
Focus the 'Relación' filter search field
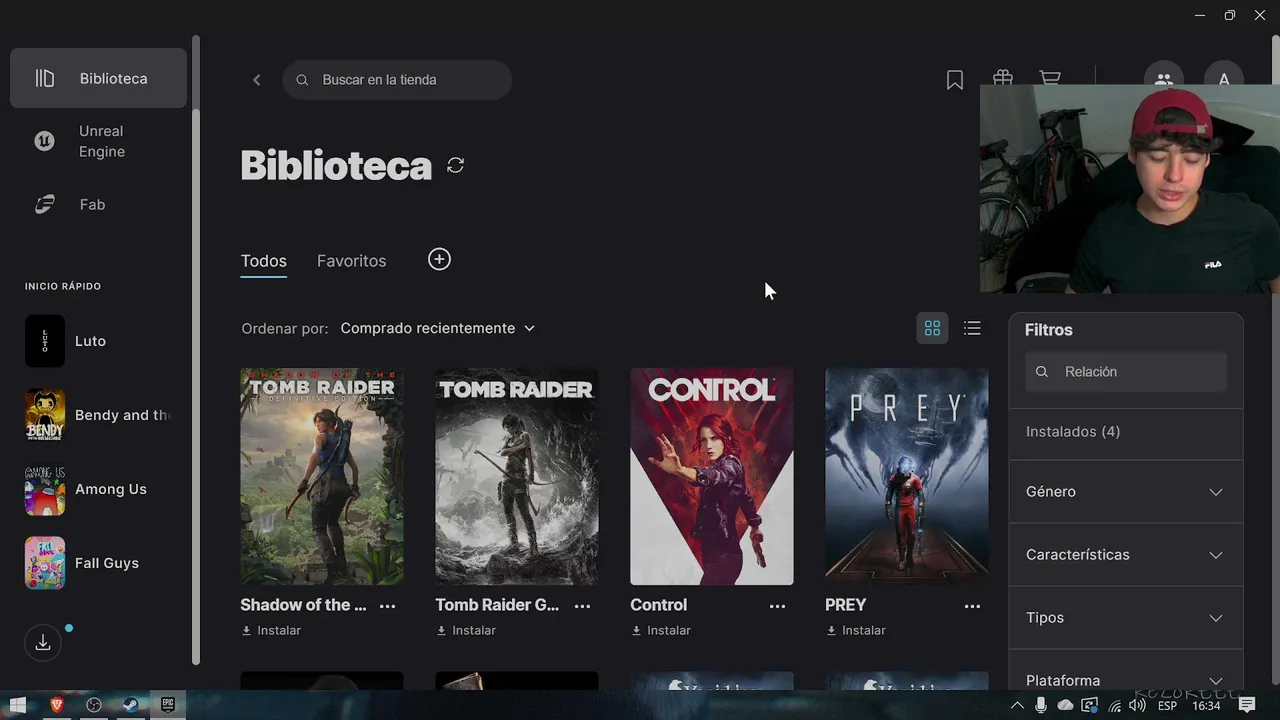[1126, 372]
